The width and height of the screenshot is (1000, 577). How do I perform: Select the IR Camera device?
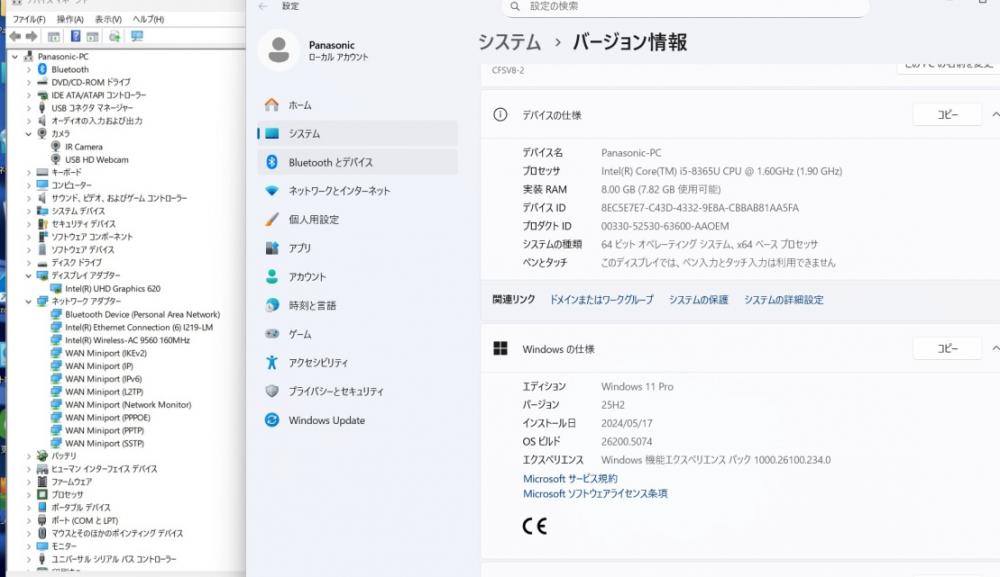click(84, 147)
